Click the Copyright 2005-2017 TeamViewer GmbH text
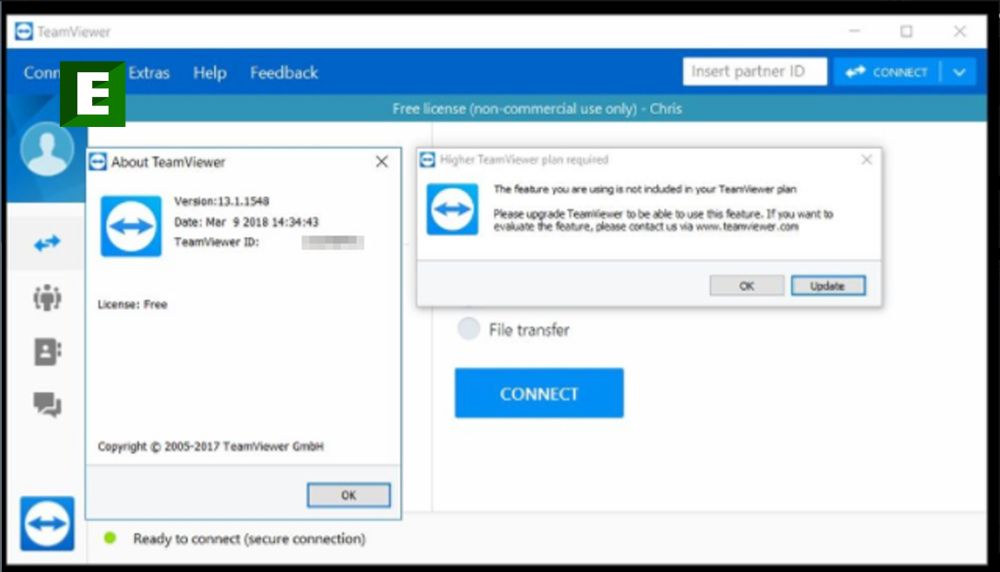This screenshot has width=1000, height=572. (x=210, y=446)
